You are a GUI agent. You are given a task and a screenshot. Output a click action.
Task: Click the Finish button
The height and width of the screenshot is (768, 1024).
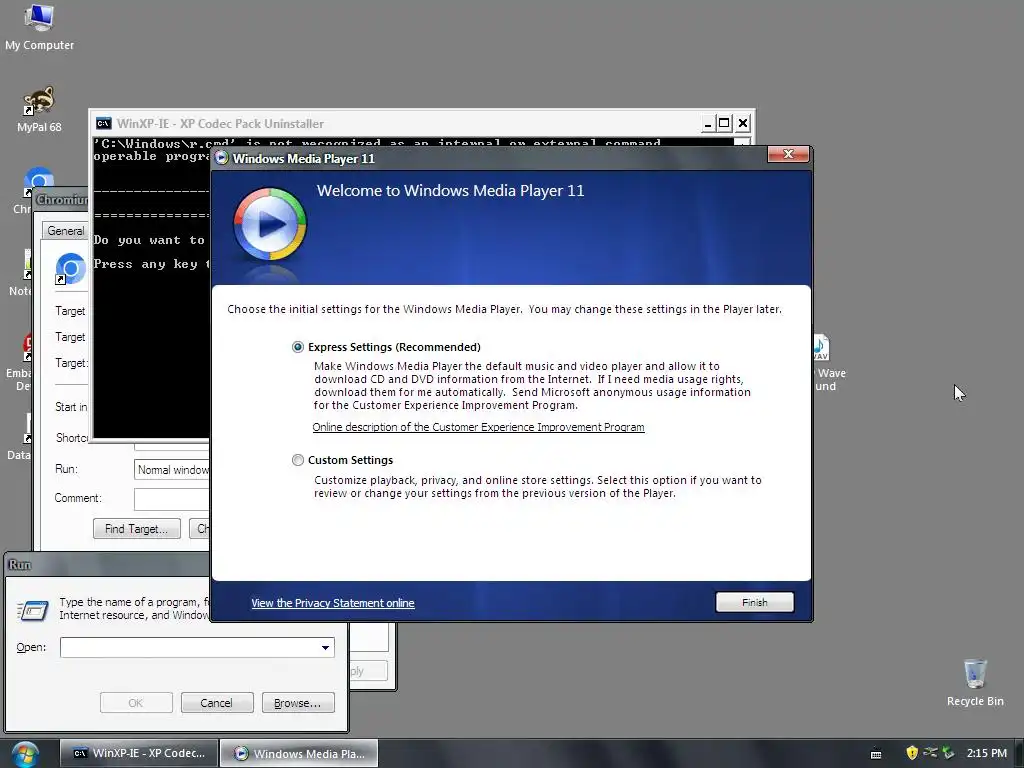[754, 602]
